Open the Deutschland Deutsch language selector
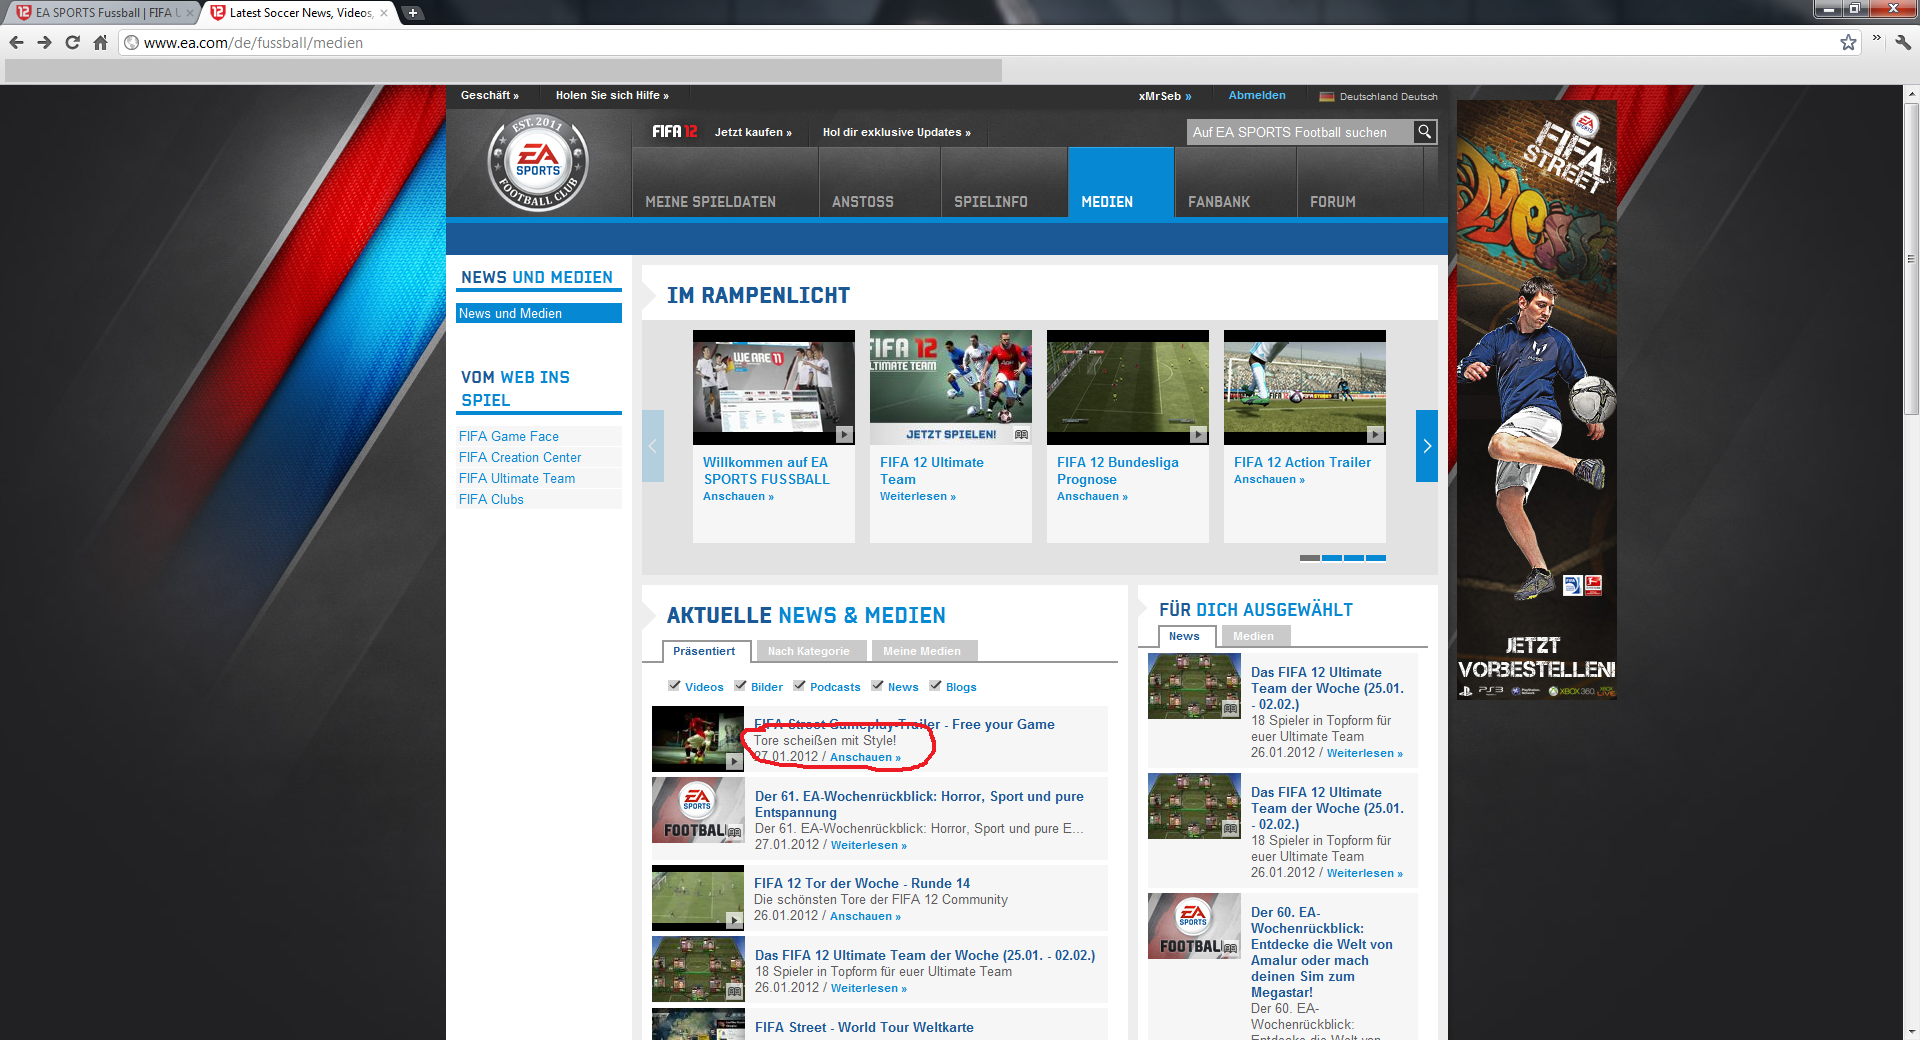 1378,97
